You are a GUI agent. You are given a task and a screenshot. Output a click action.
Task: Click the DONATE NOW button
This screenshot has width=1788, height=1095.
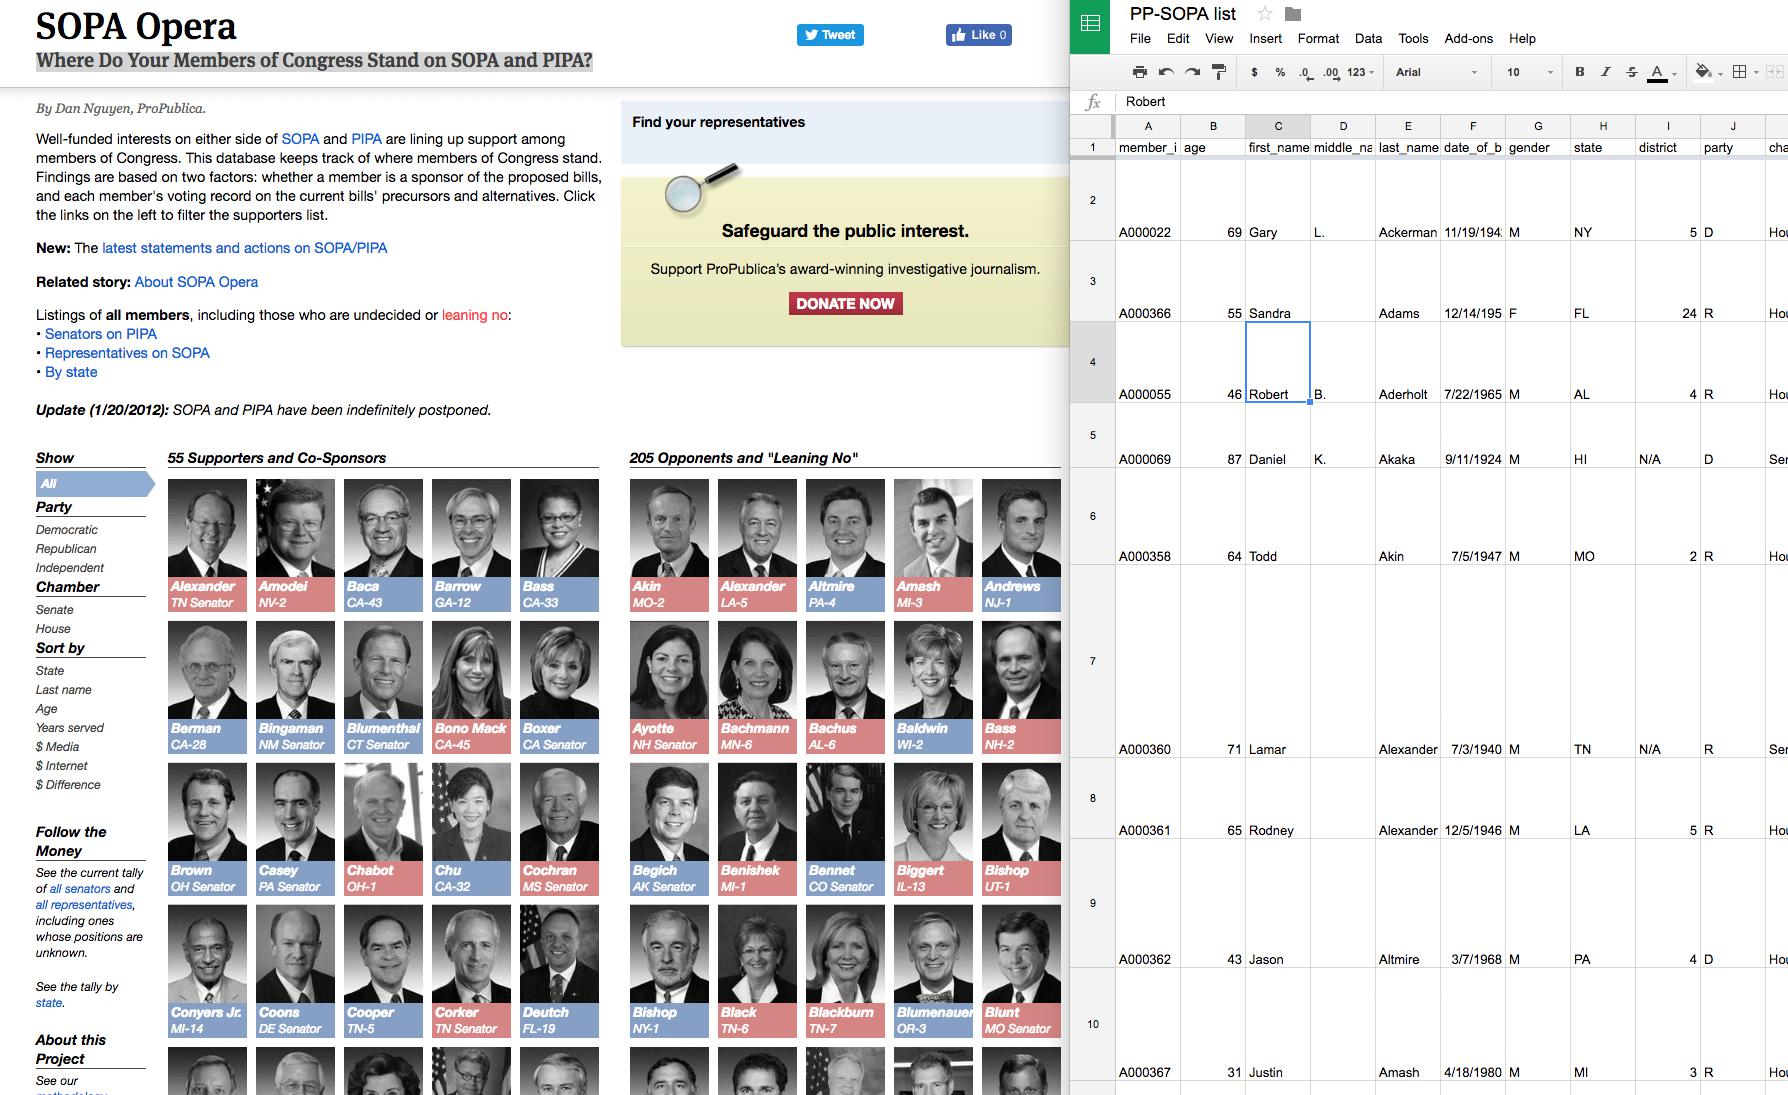tap(845, 303)
